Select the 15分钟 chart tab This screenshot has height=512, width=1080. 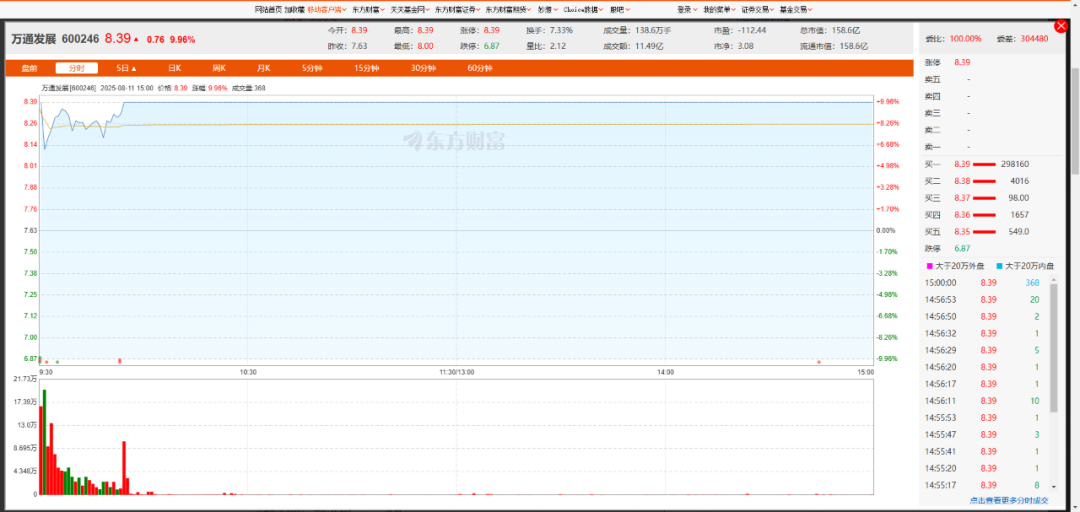pos(365,68)
